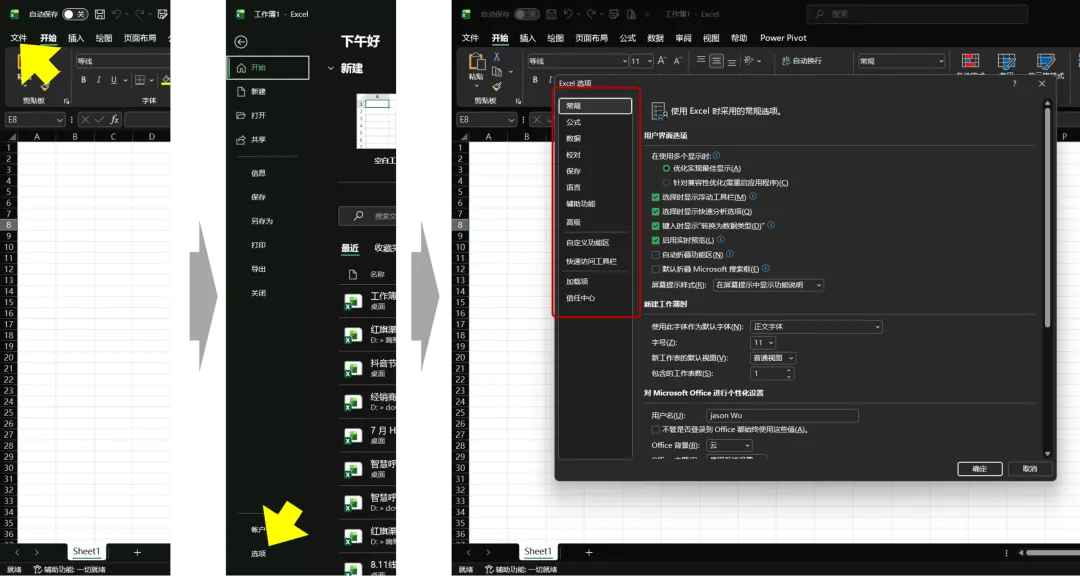
Task: Open the Office 背景 dropdown showing 云
Action: pos(729,446)
